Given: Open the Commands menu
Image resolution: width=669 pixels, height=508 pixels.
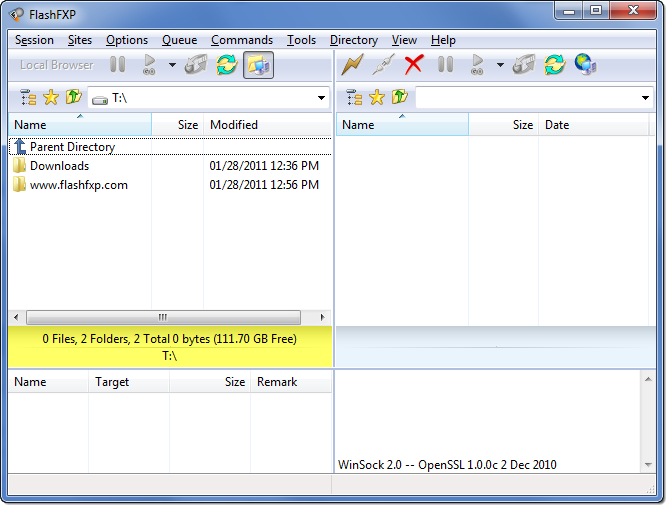Looking at the screenshot, I should click(242, 40).
